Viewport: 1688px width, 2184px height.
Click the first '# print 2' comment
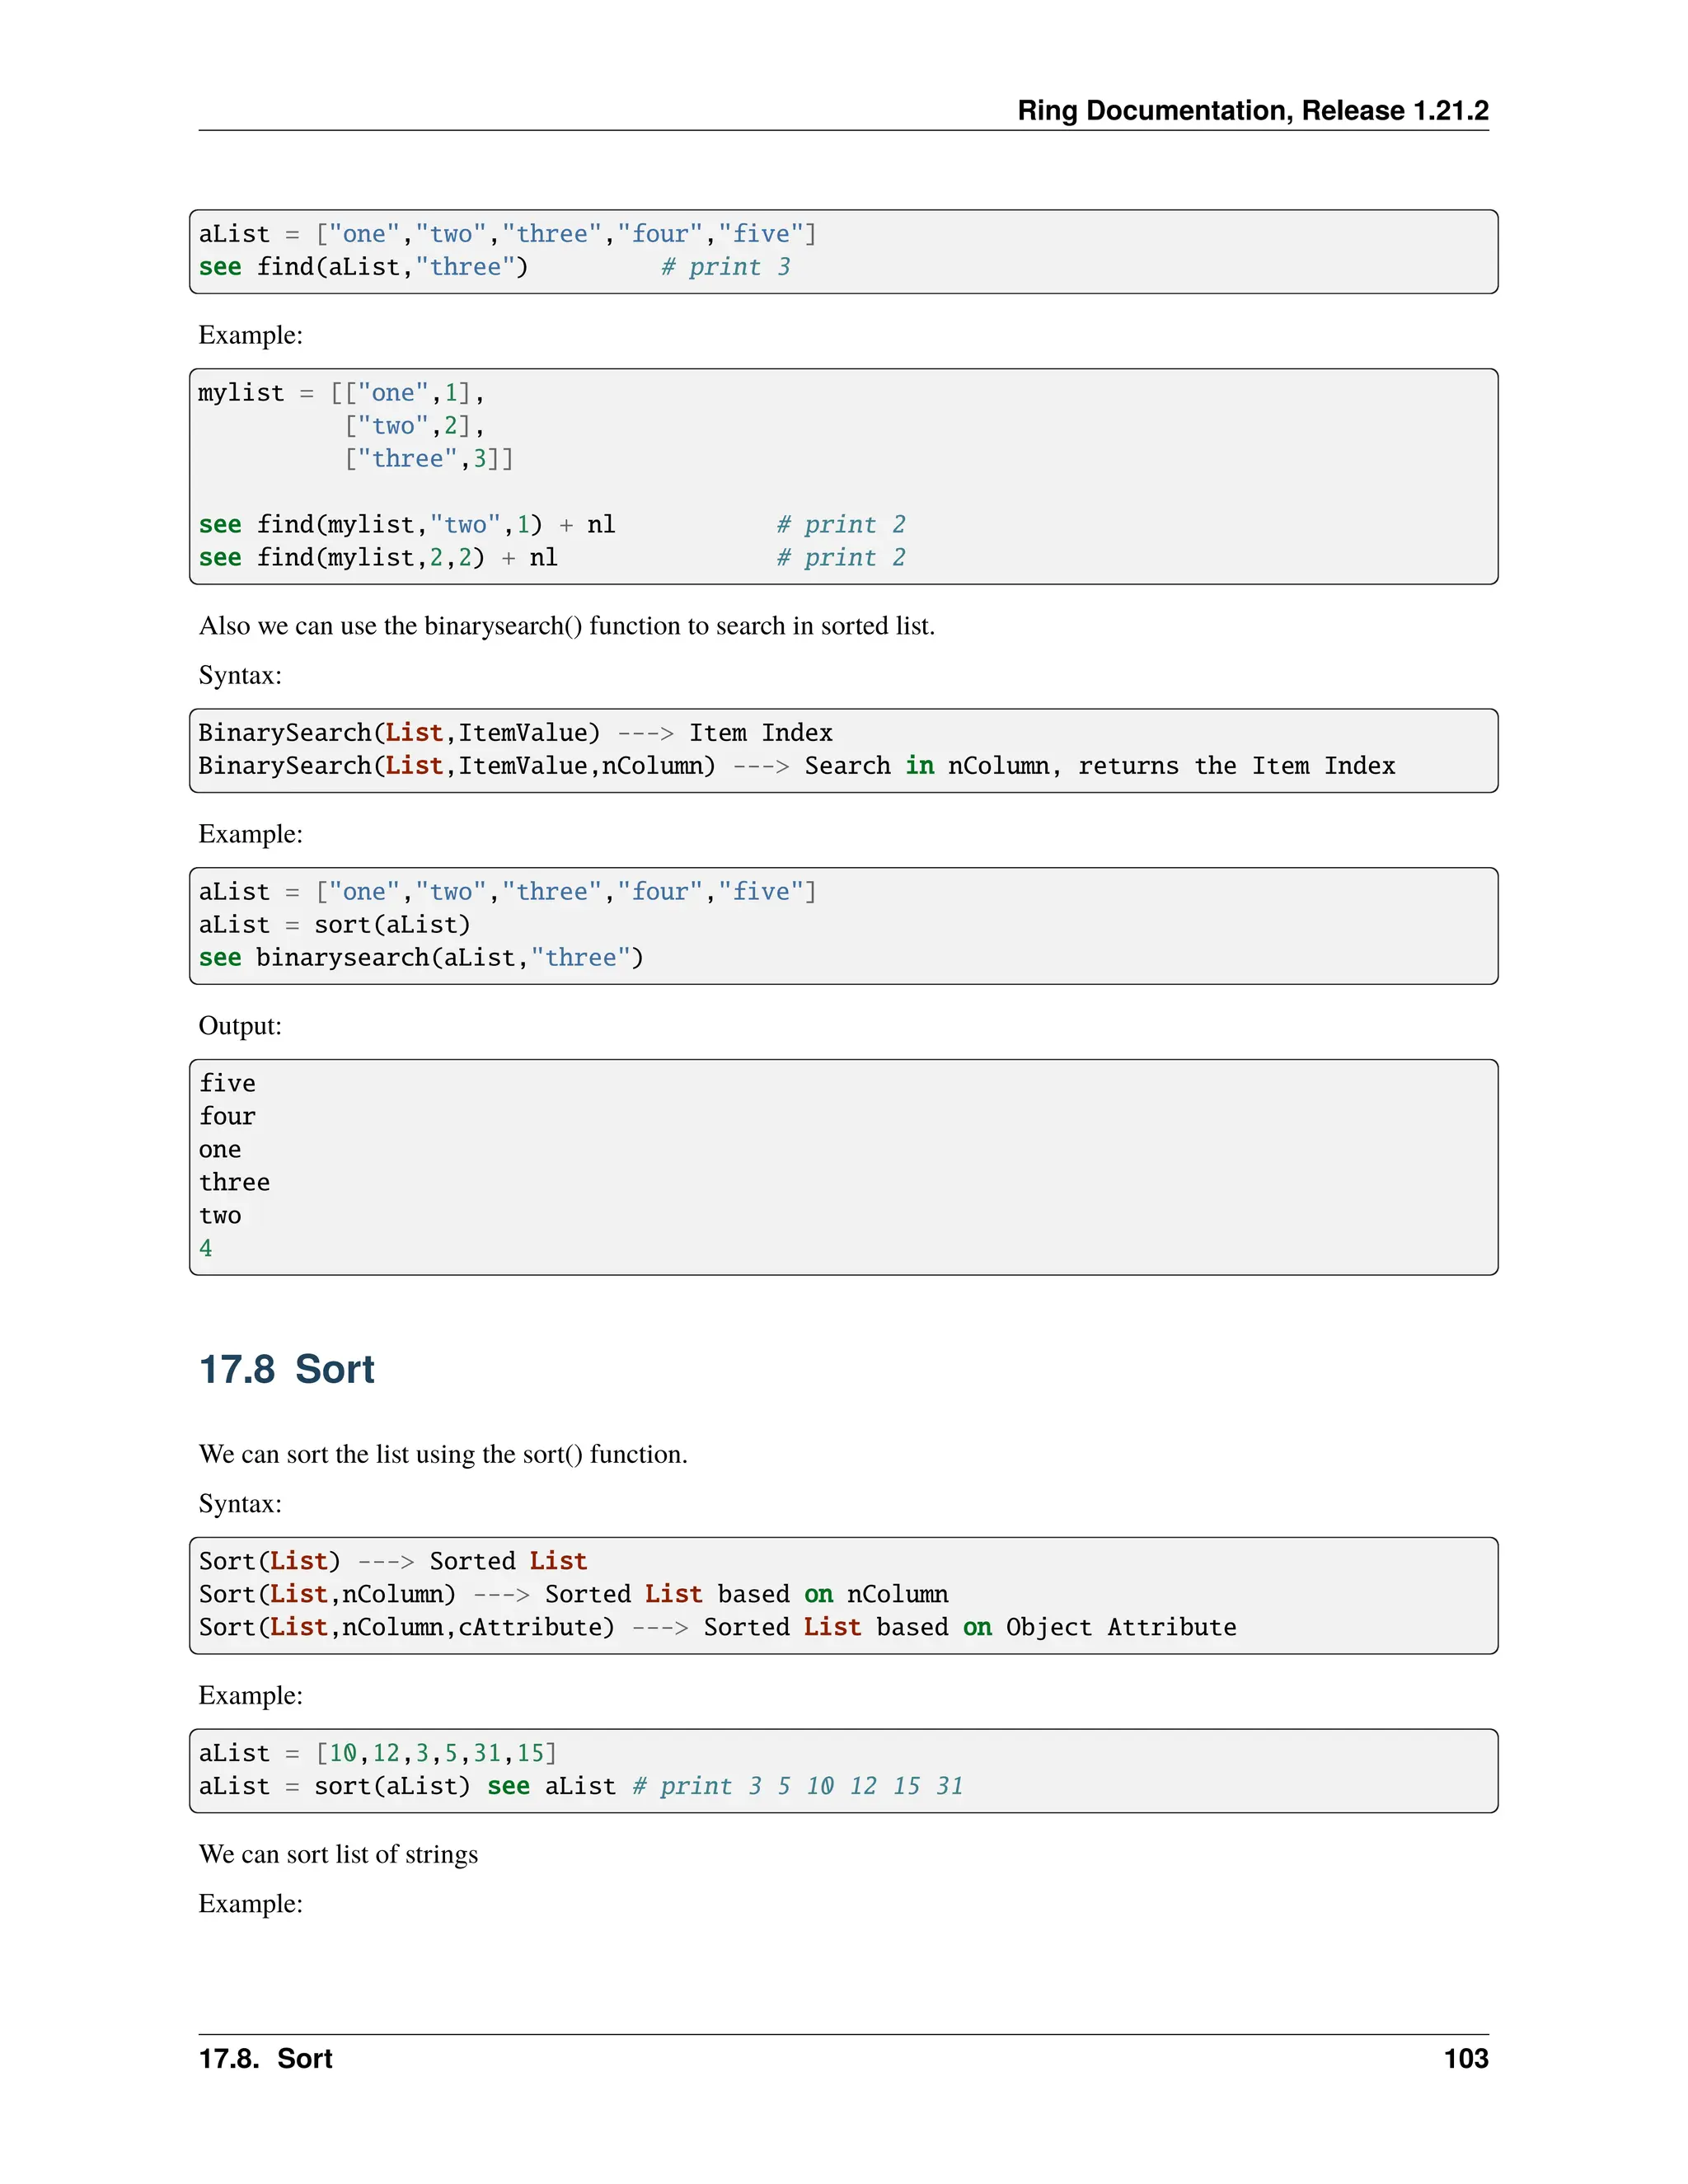point(840,525)
